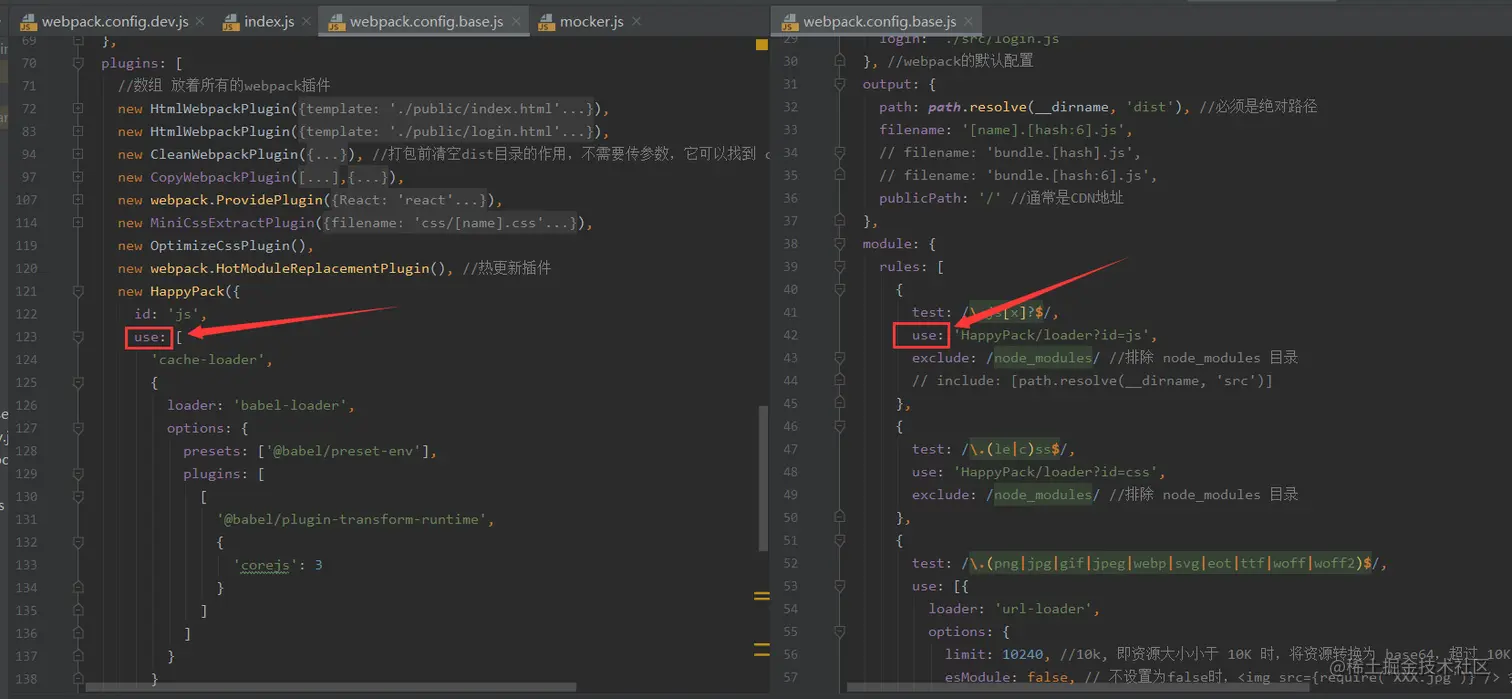Image resolution: width=1512 pixels, height=699 pixels.
Task: Collapse the use array at line 53
Action: 839,586
